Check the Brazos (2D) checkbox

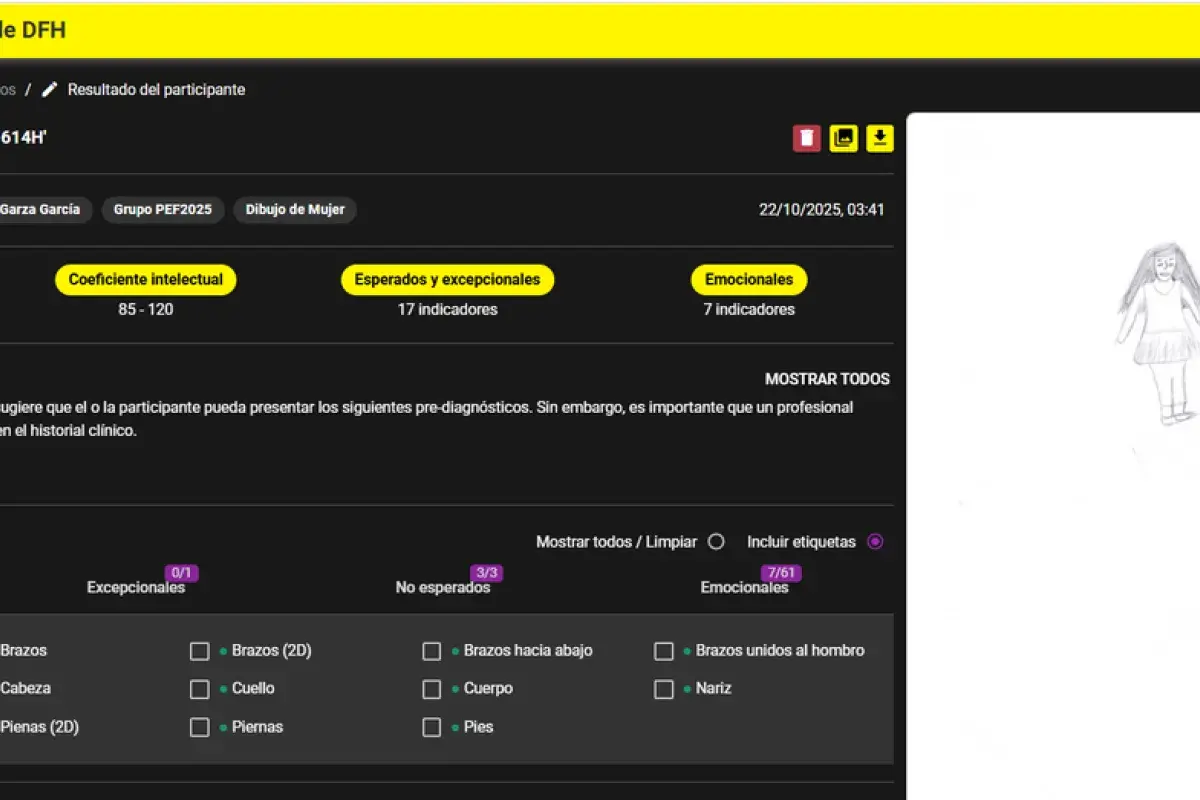[x=200, y=651]
